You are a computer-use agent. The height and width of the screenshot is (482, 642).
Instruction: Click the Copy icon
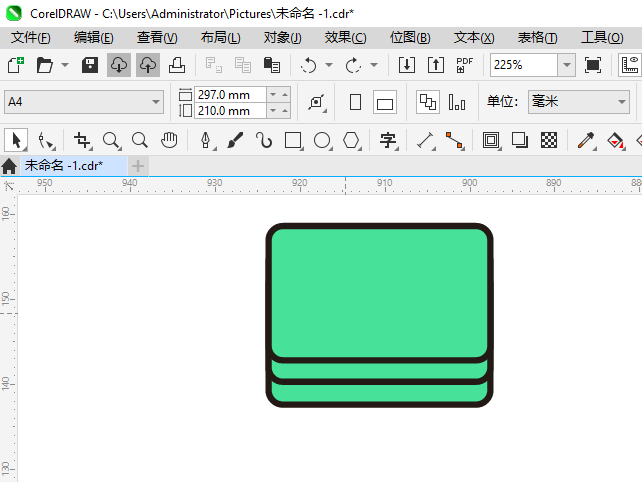point(242,65)
